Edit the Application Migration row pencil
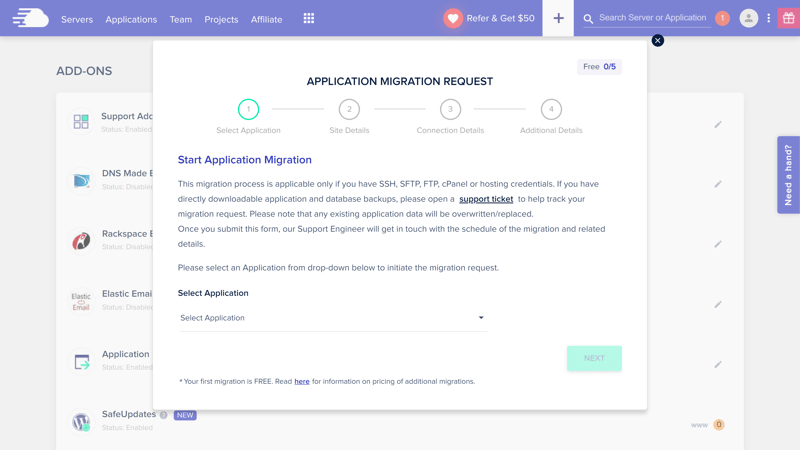 [718, 364]
